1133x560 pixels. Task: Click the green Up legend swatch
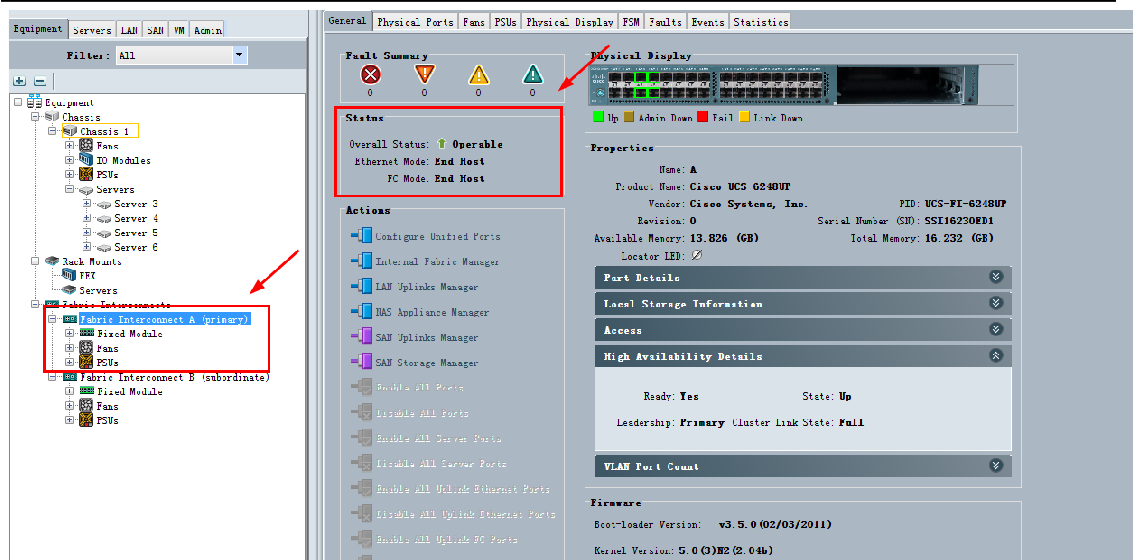click(596, 117)
